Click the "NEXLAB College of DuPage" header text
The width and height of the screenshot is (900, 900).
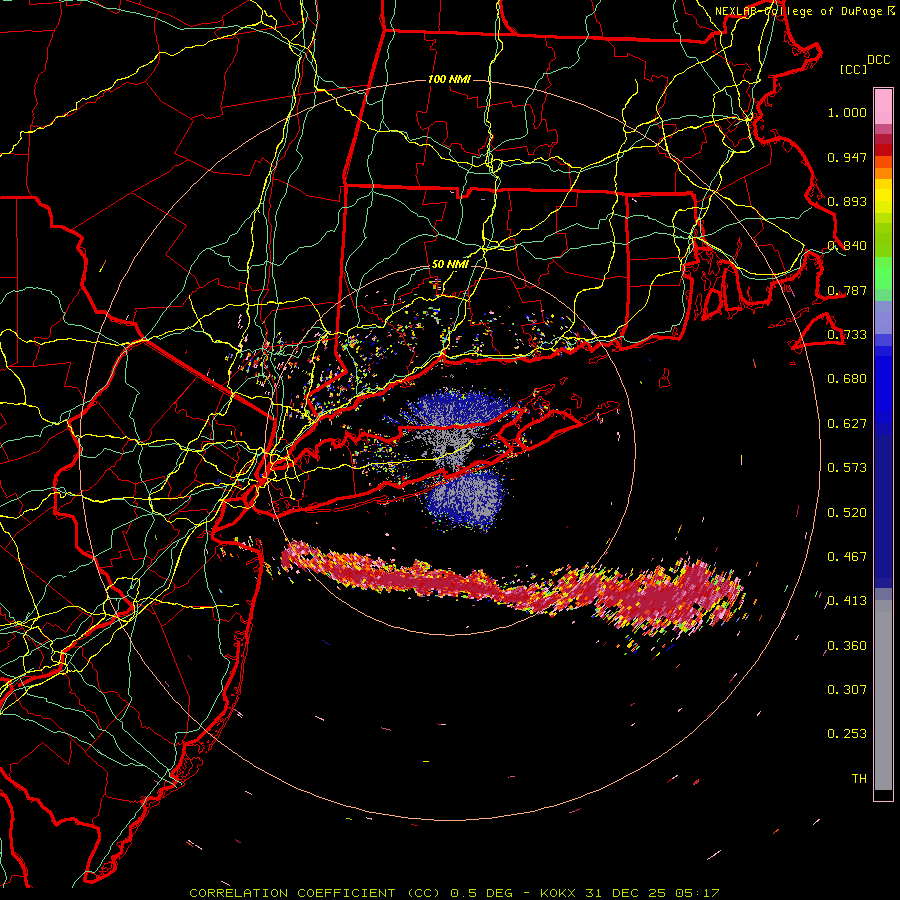(798, 11)
